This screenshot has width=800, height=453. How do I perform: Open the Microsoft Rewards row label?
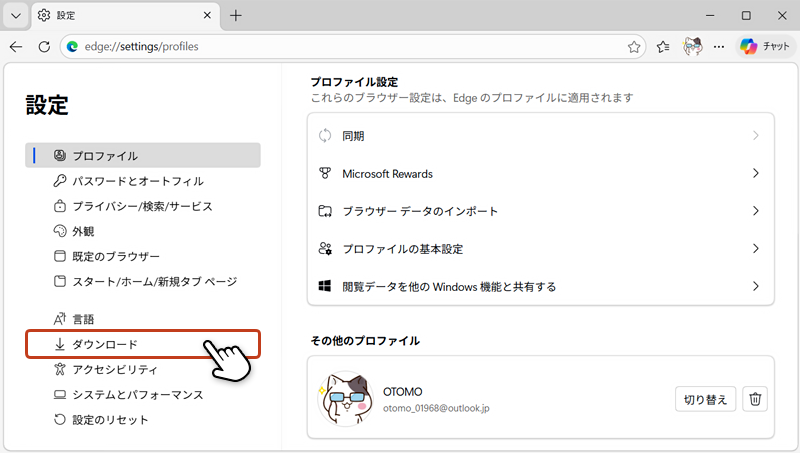pos(387,174)
